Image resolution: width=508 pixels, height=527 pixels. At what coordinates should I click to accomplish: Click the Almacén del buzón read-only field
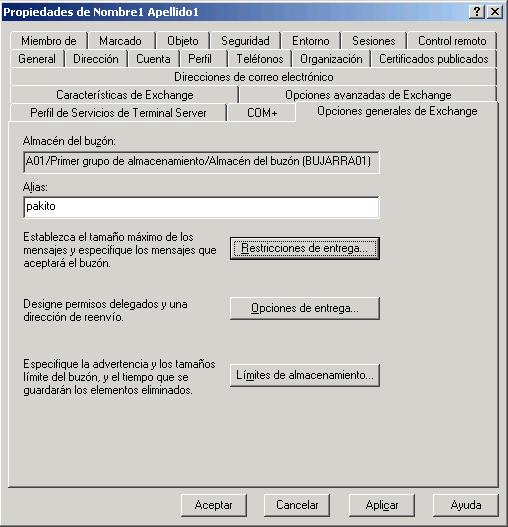click(x=201, y=162)
